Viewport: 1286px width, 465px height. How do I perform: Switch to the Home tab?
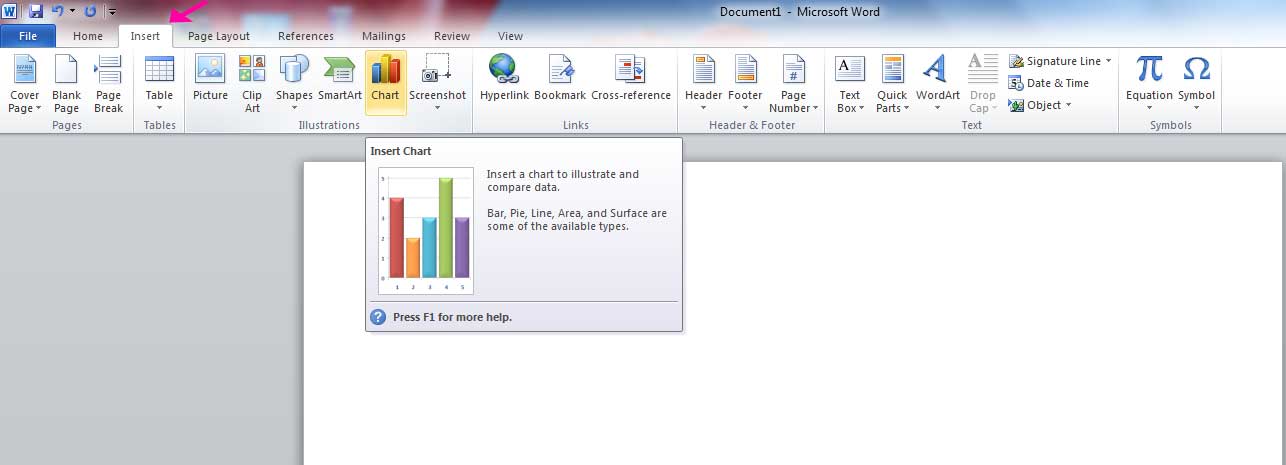point(88,36)
